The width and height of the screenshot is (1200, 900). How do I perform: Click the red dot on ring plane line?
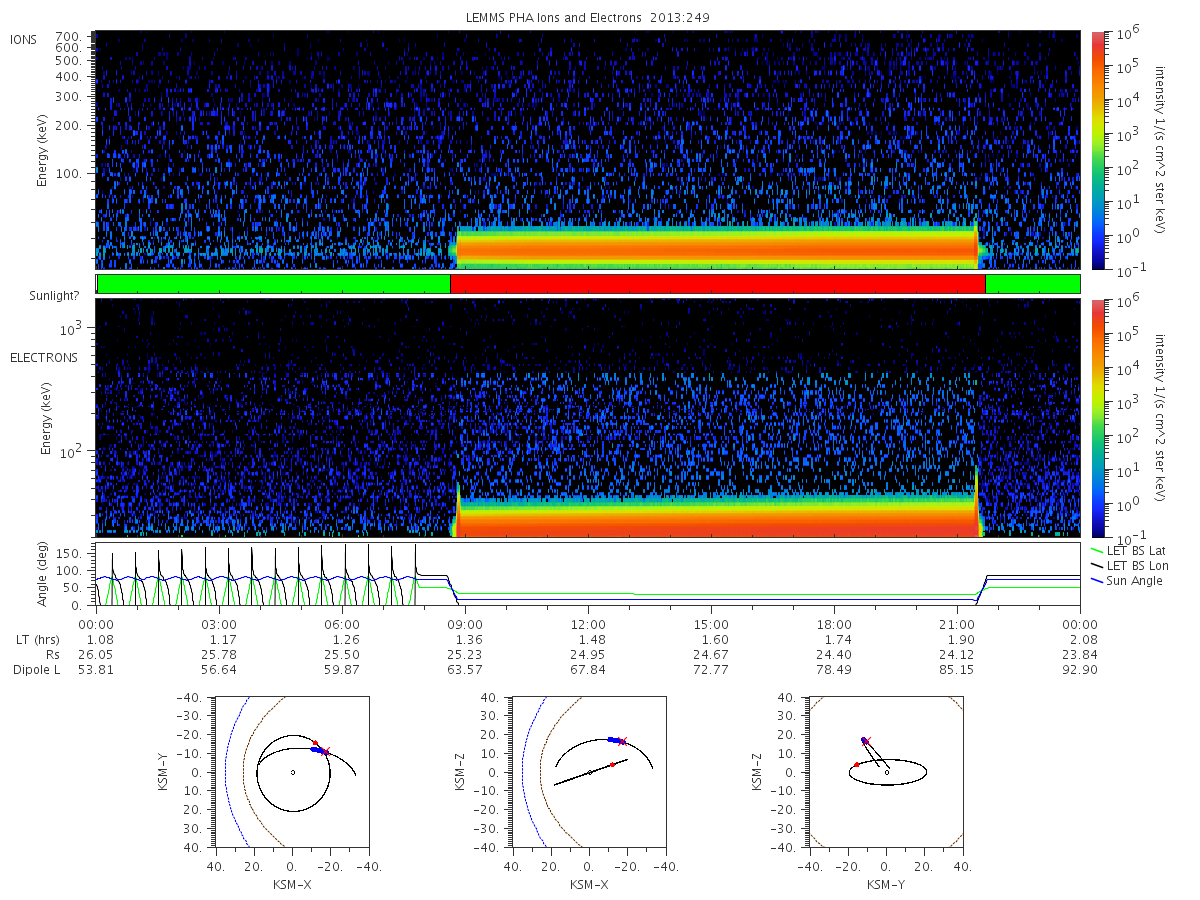pyautogui.click(x=612, y=765)
